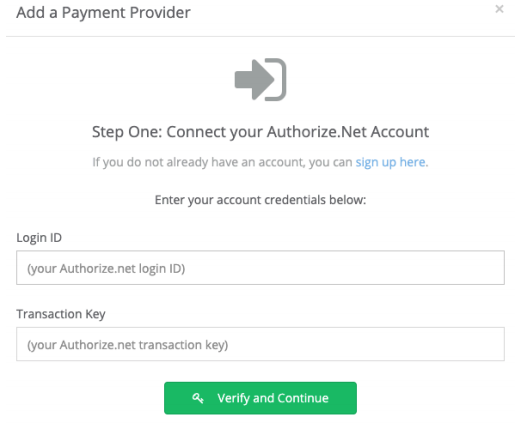Click the '(your Authorize.net login ID)' placeholder

point(106,268)
